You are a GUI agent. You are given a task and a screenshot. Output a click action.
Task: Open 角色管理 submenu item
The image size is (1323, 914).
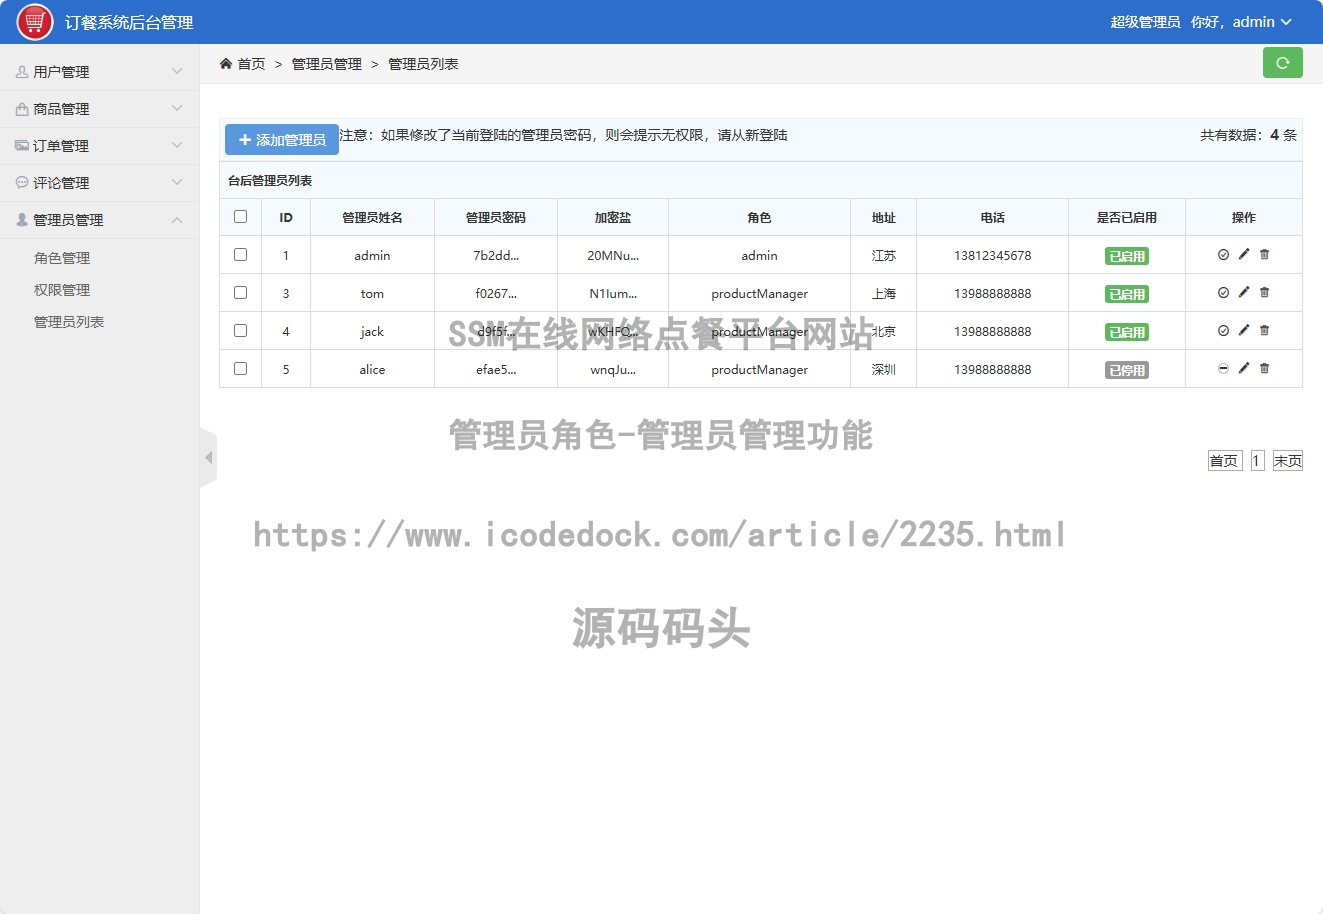click(62, 258)
